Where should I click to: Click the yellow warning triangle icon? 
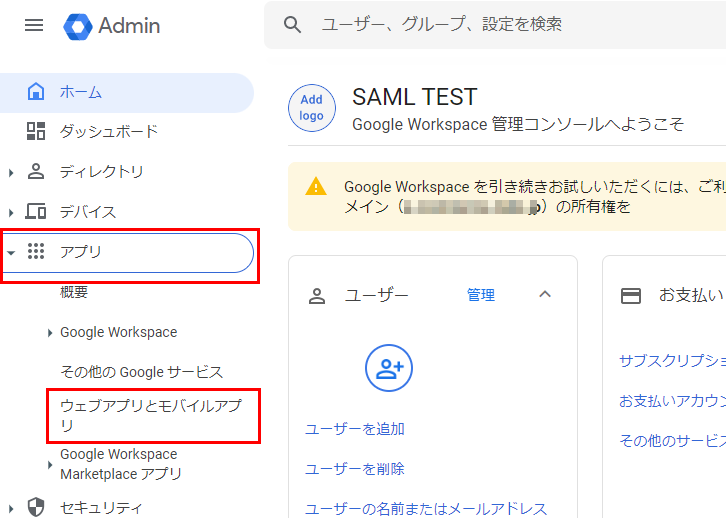click(x=316, y=186)
